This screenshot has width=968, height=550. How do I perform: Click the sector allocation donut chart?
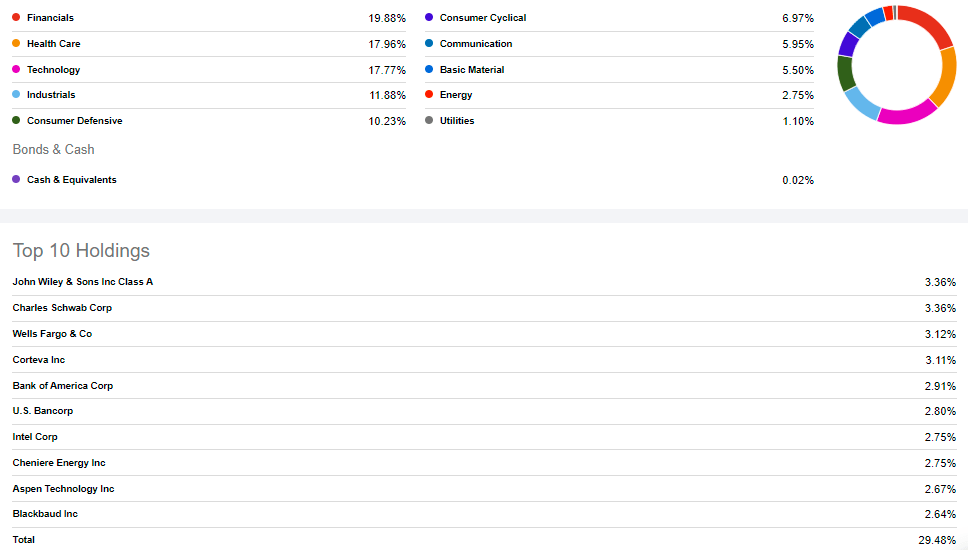click(x=896, y=65)
